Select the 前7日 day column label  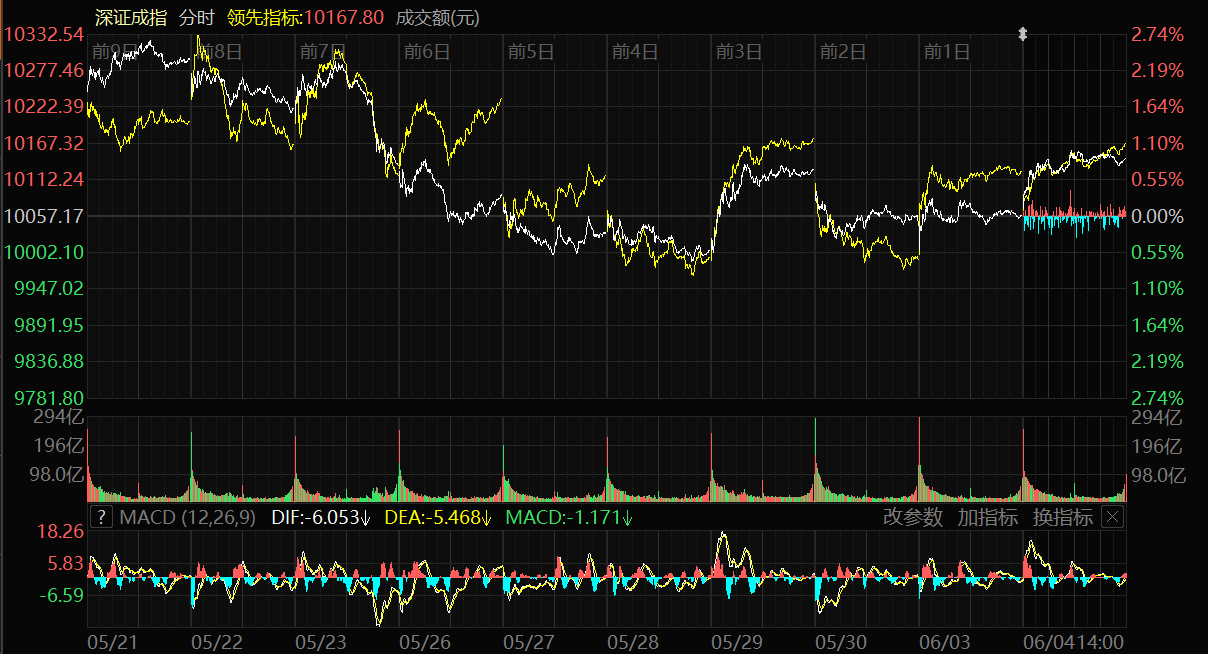pyautogui.click(x=323, y=51)
